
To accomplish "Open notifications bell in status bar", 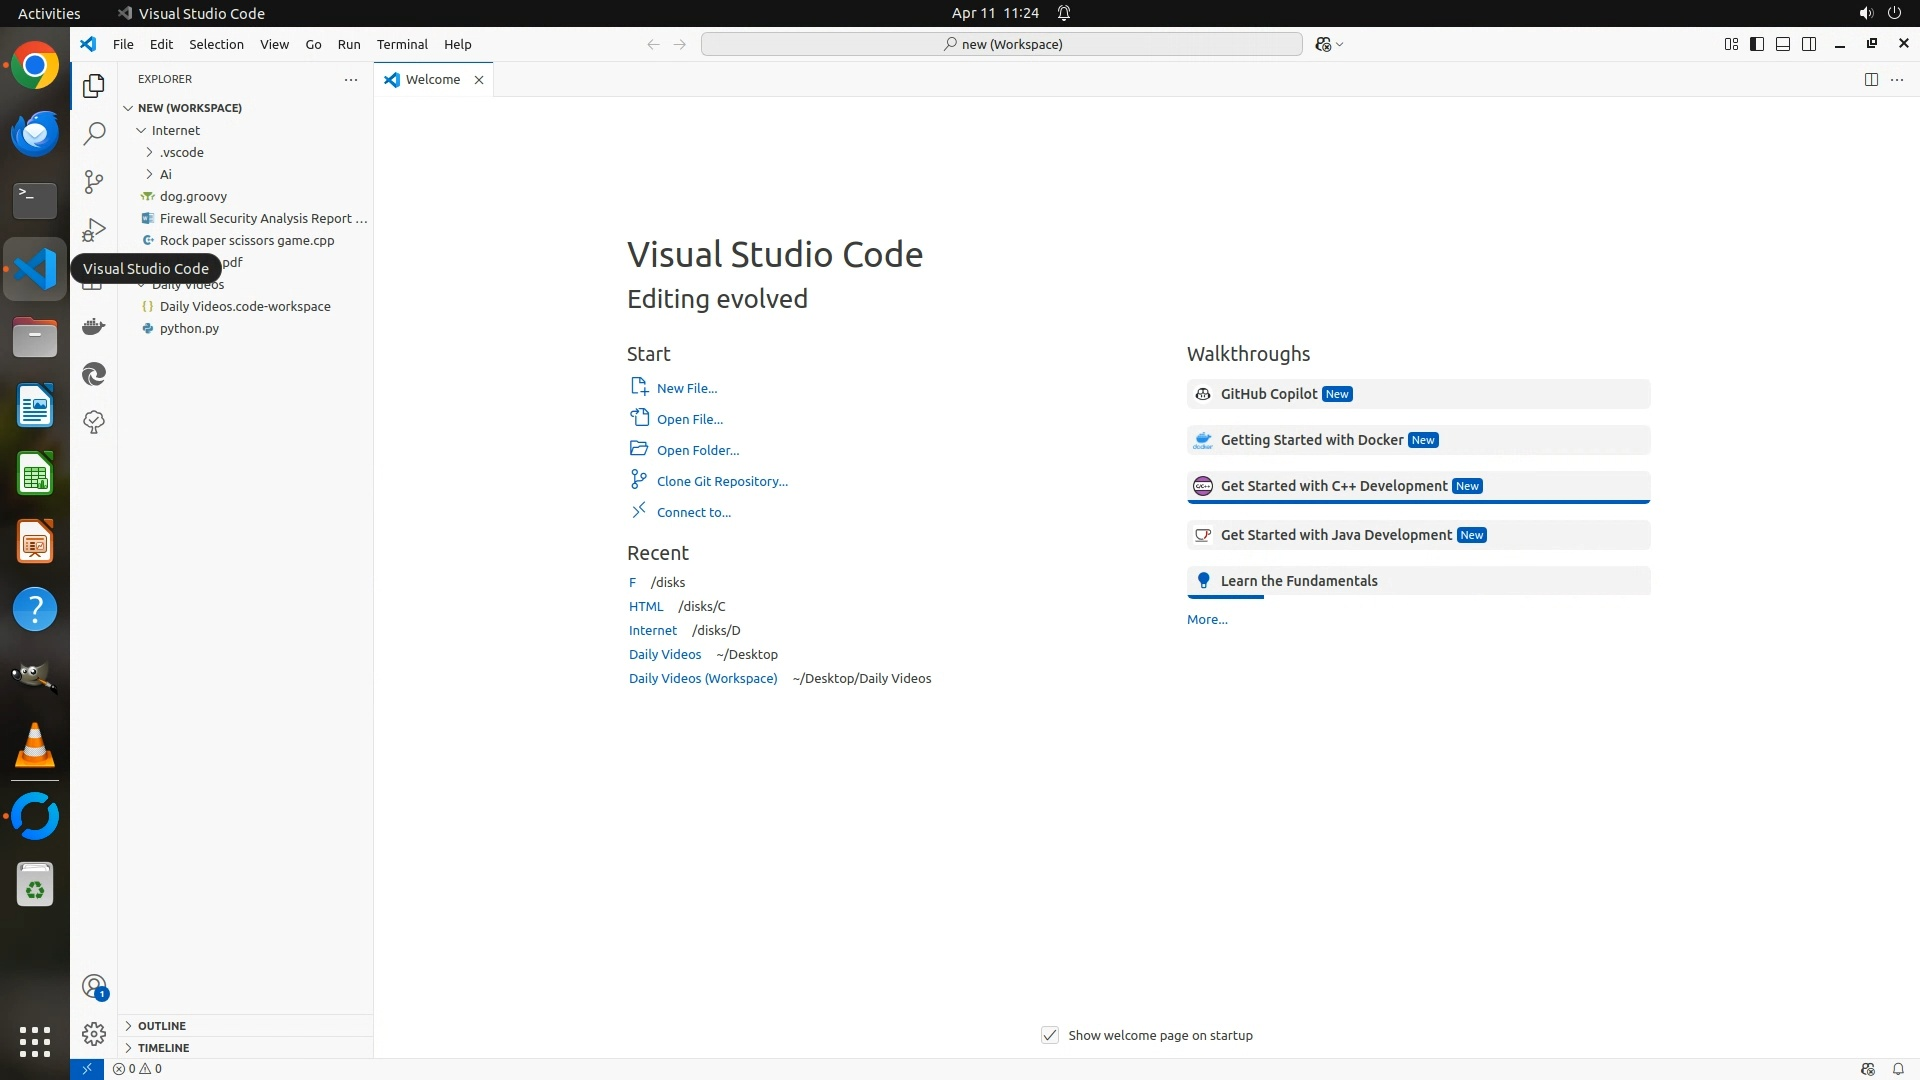I will [x=1898, y=1069].
